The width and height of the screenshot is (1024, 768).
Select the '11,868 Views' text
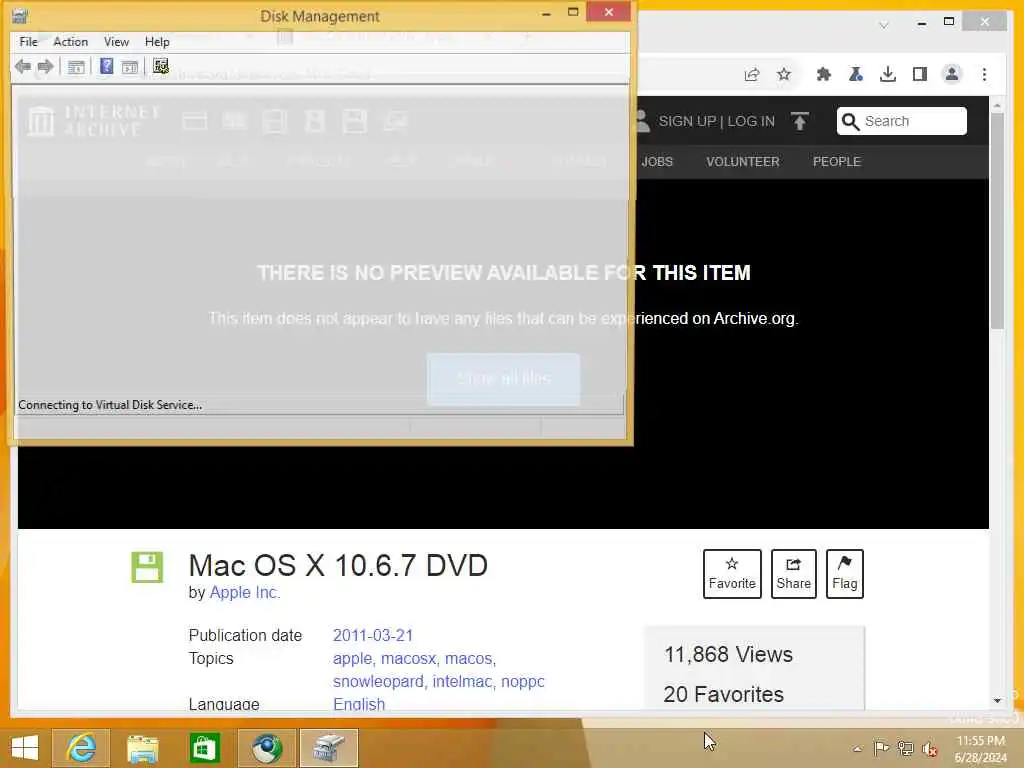(728, 654)
